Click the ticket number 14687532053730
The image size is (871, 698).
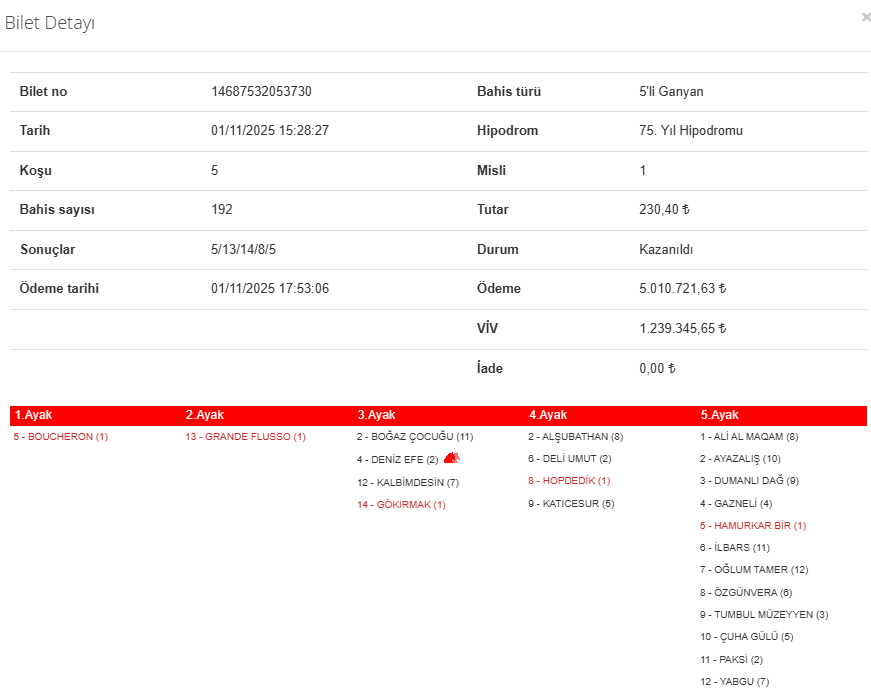click(x=261, y=92)
